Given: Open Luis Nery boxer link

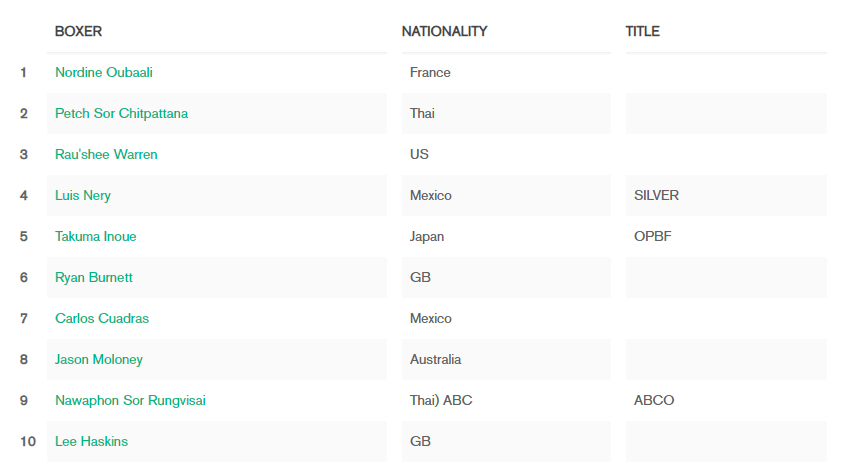Looking at the screenshot, I should click(x=83, y=195).
